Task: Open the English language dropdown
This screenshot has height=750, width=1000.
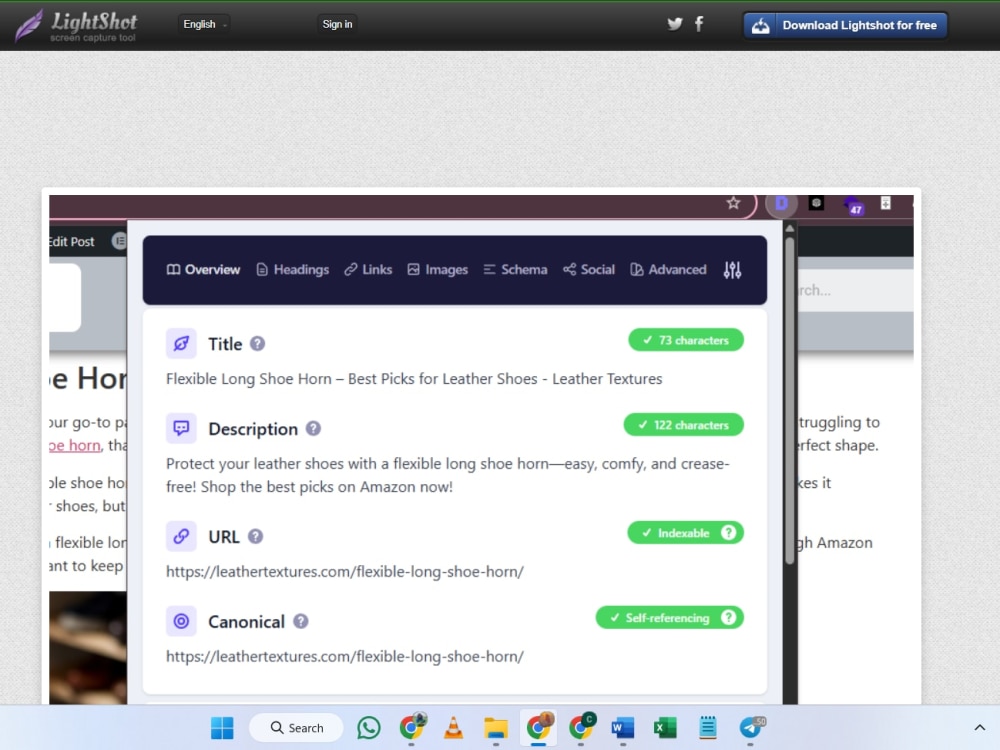Action: point(204,24)
